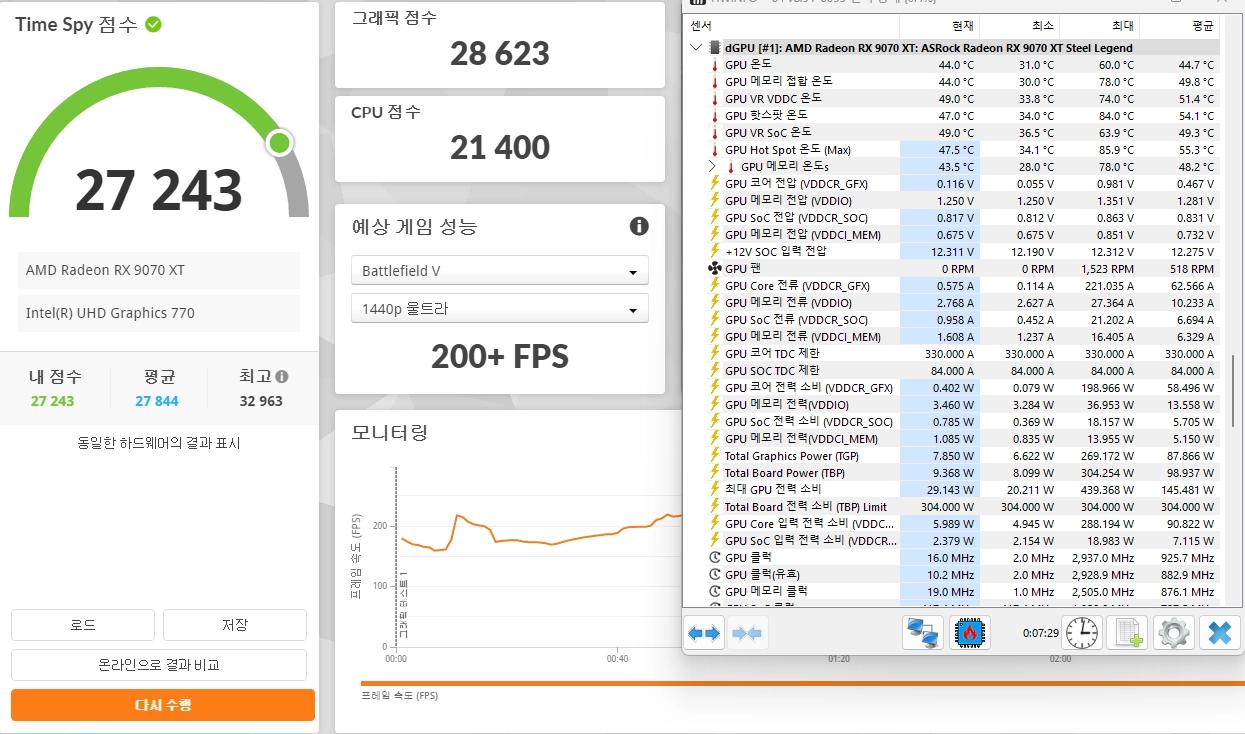Open HWiNFO sensor settings gear icon
Viewport: 1245px width, 734px height.
coord(1174,633)
